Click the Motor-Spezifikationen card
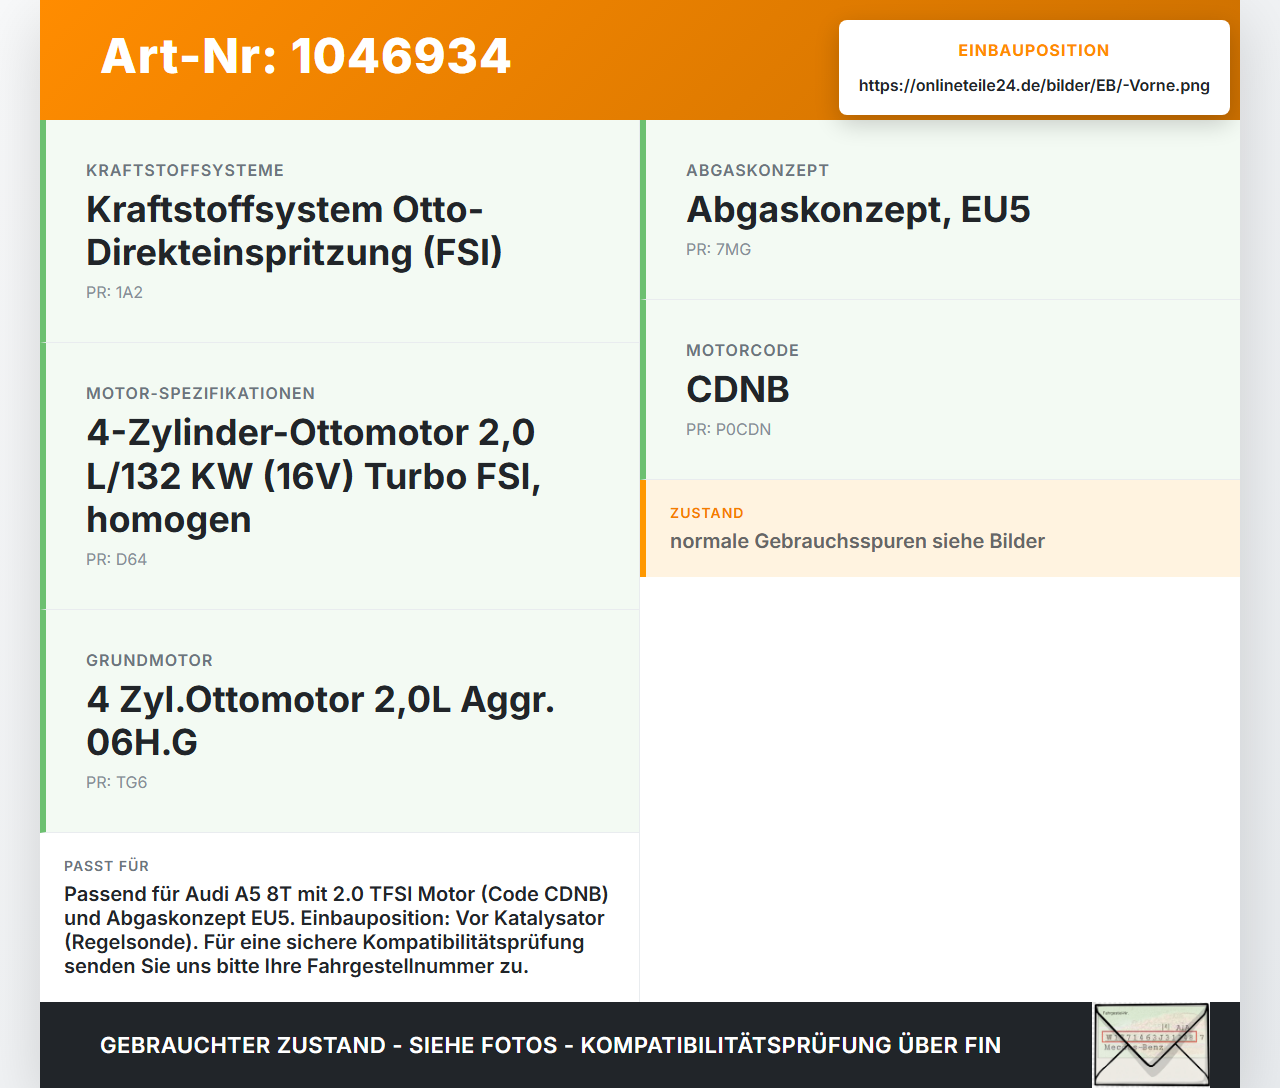1280x1089 pixels. 340,476
